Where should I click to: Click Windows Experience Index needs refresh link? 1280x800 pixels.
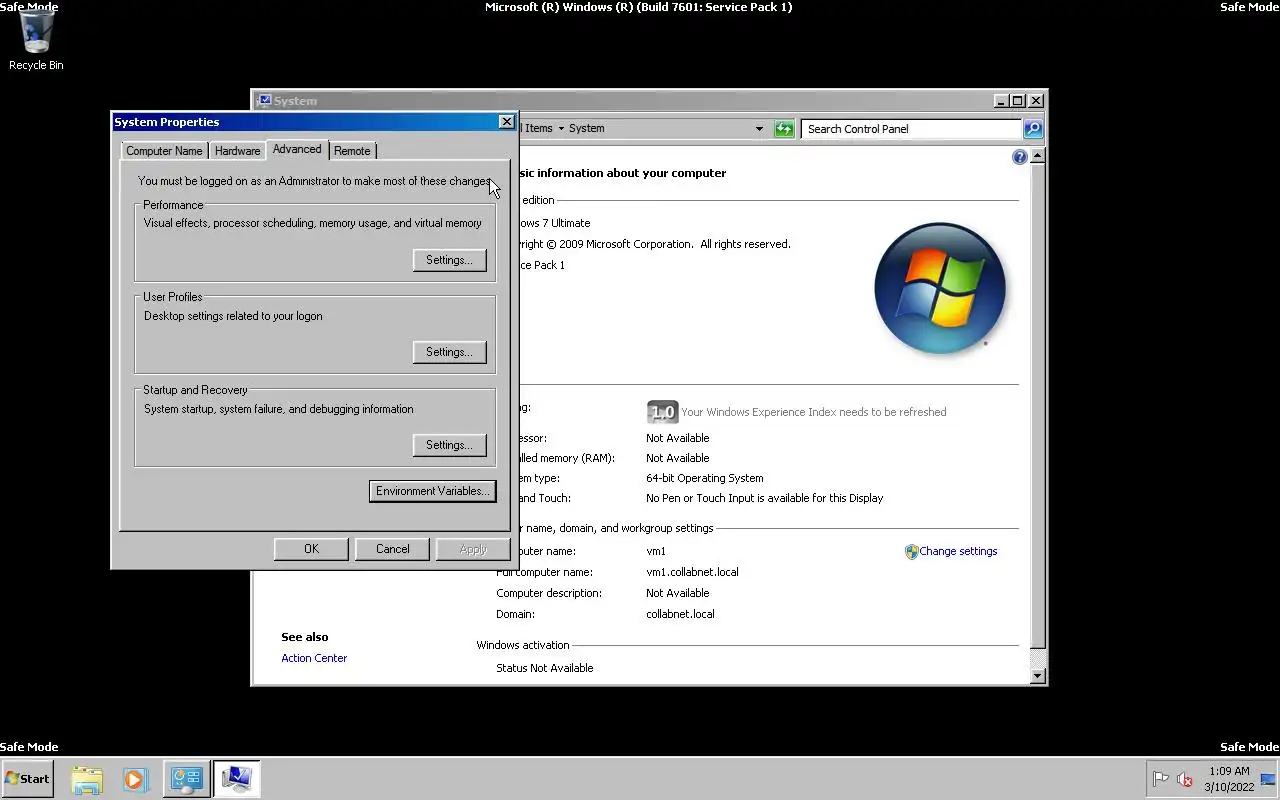813,412
